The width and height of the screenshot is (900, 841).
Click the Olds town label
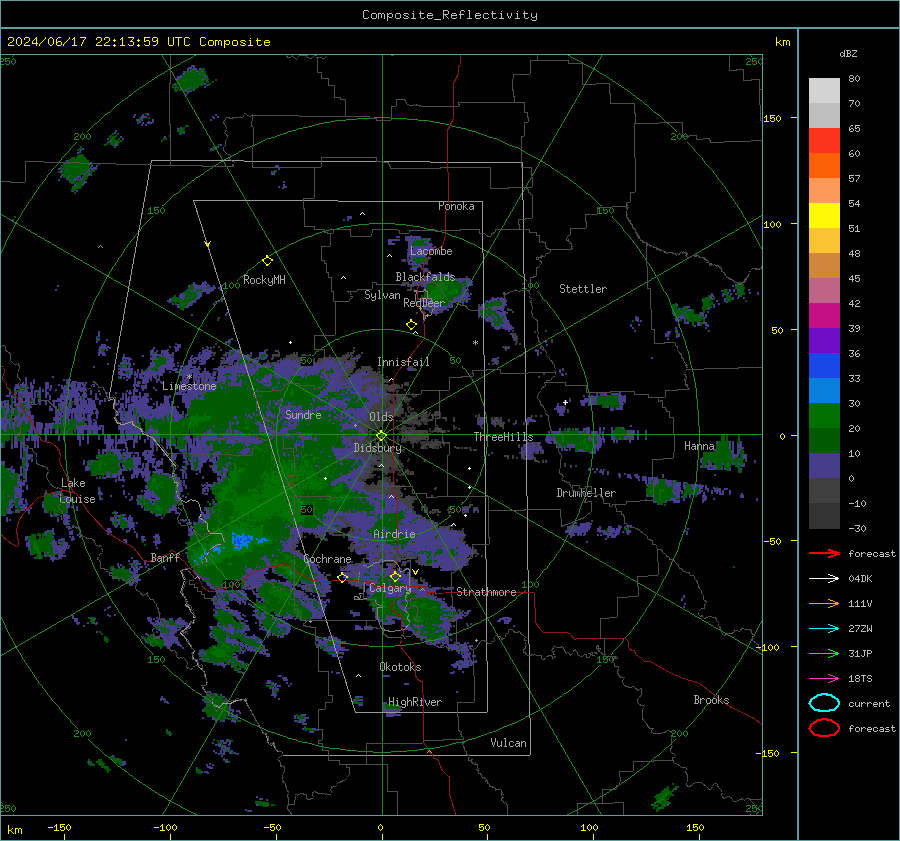(381, 417)
